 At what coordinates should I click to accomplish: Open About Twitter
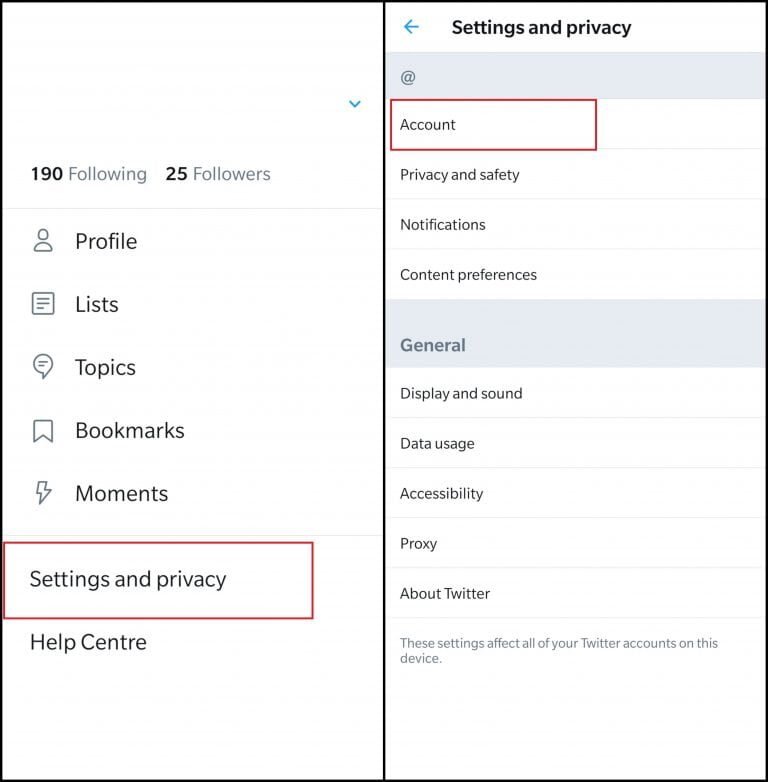[x=445, y=594]
